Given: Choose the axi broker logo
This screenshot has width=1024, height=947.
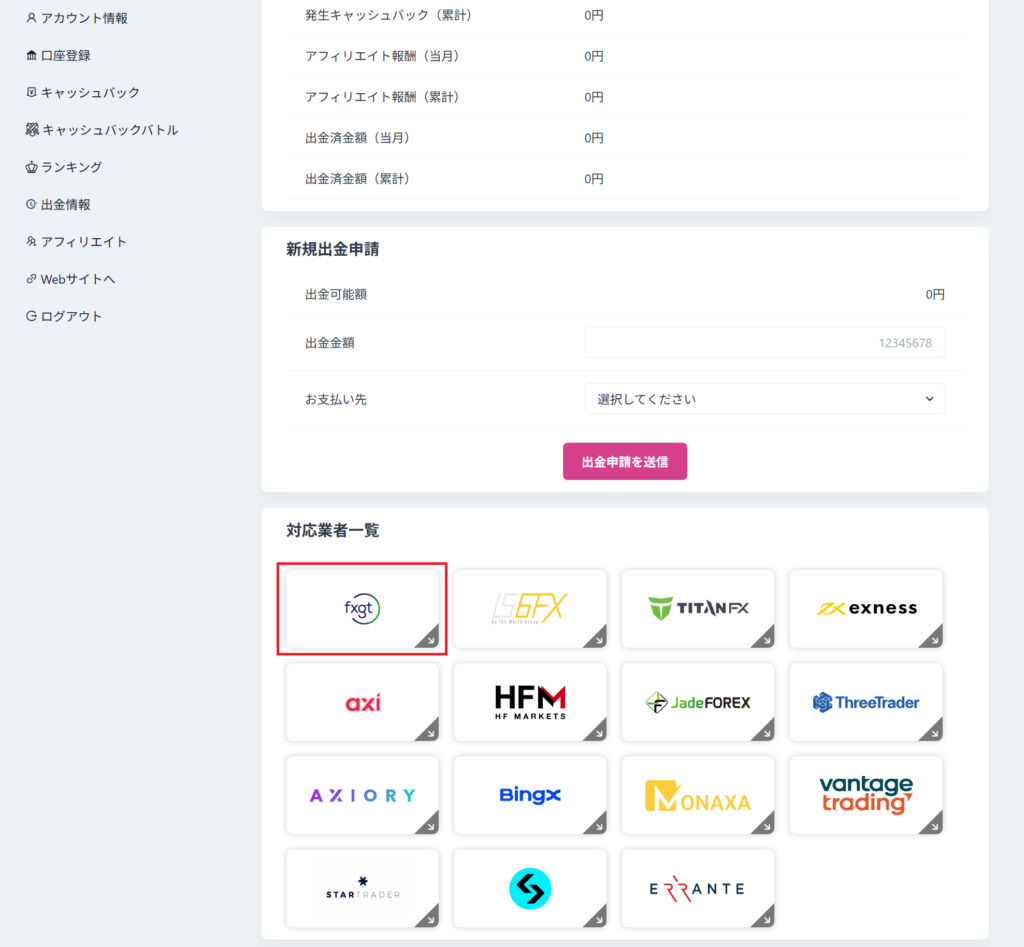Looking at the screenshot, I should pyautogui.click(x=362, y=702).
